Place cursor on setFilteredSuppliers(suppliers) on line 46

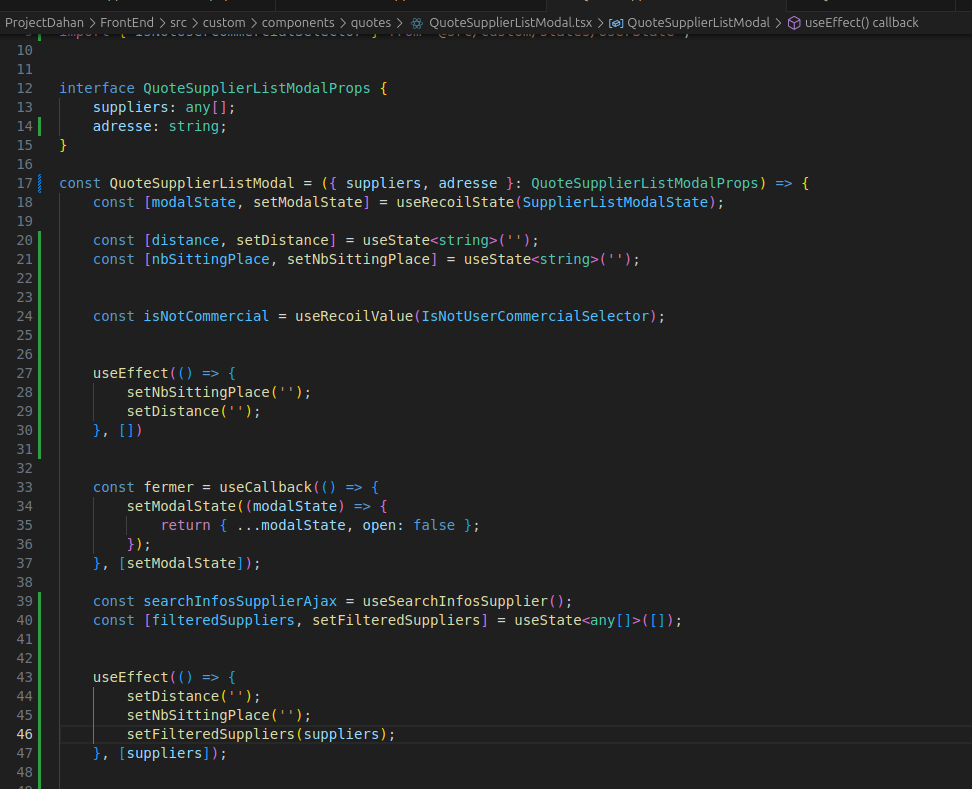pos(260,734)
